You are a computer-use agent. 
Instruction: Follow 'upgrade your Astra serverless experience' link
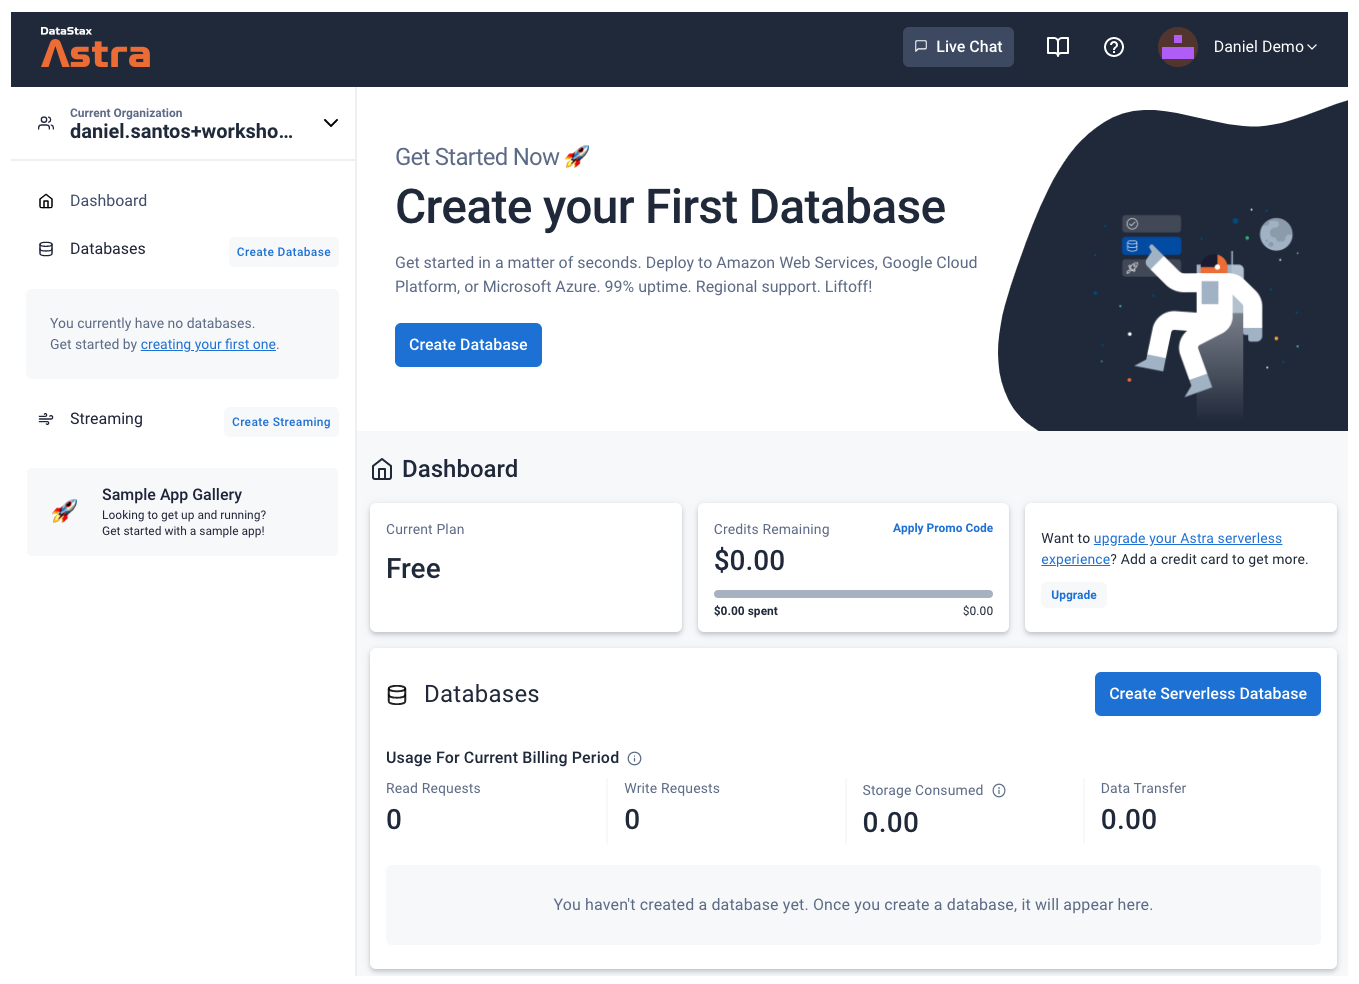coord(1161,549)
